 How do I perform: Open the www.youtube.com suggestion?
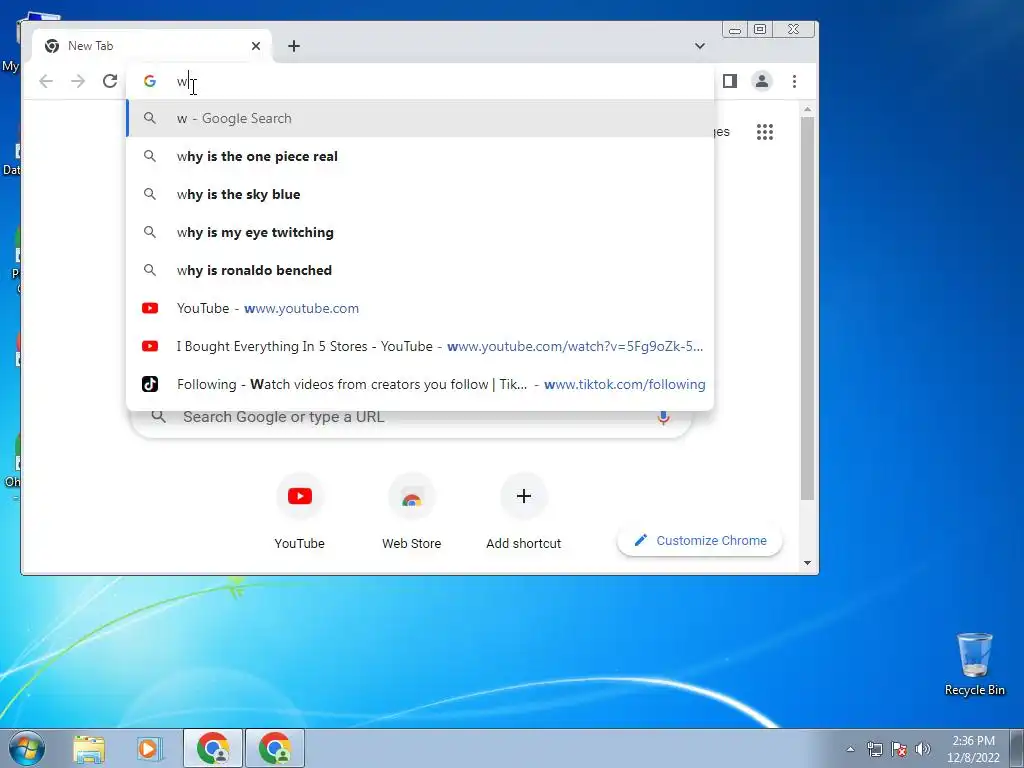point(421,308)
